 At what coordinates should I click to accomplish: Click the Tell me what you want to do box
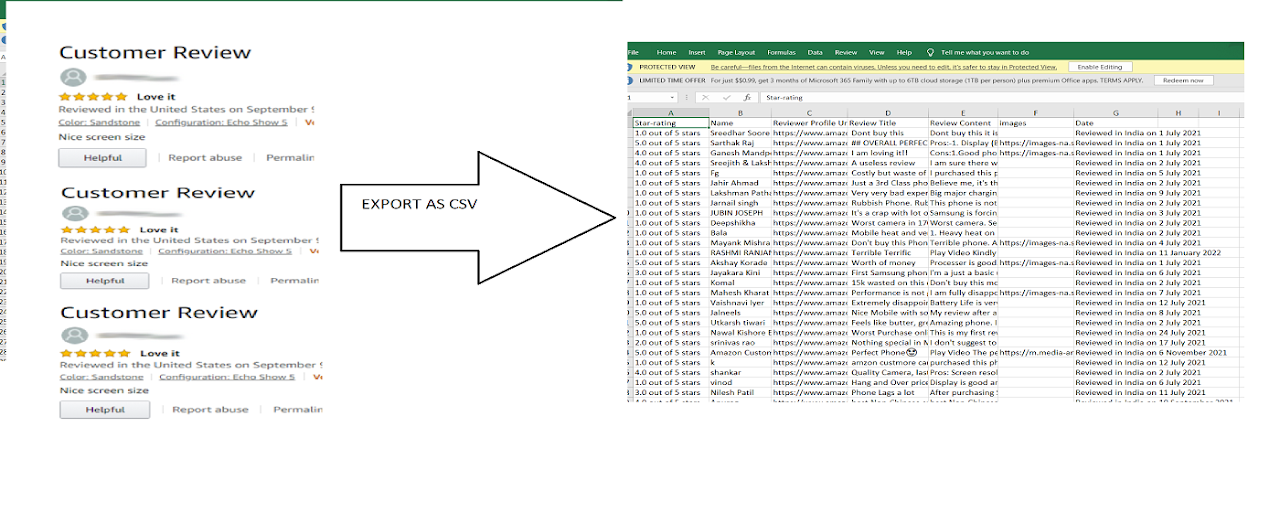985,52
